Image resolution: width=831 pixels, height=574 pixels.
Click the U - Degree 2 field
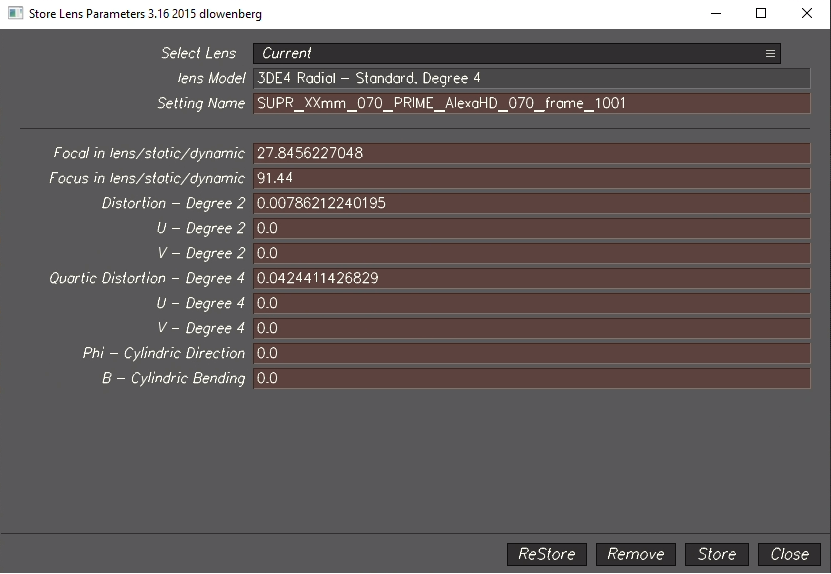[530, 228]
